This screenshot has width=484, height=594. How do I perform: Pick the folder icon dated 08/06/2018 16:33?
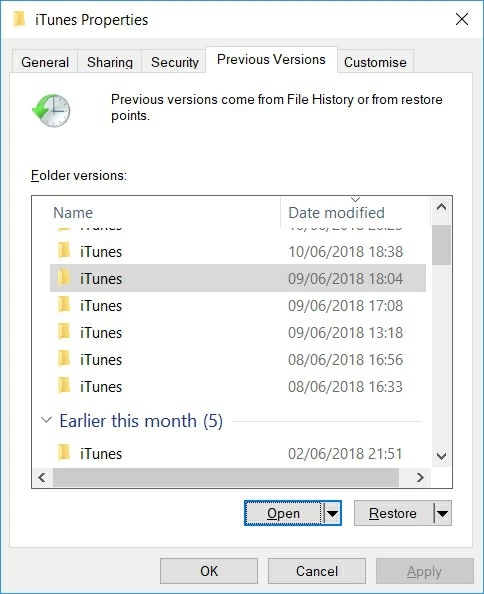(64, 385)
